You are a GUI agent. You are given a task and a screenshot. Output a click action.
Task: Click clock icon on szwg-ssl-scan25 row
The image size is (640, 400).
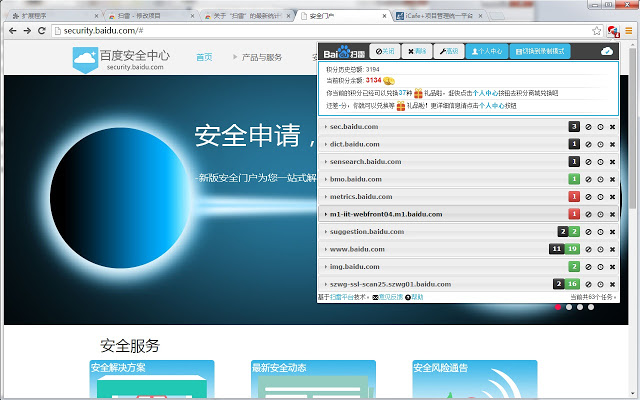(x=600, y=284)
